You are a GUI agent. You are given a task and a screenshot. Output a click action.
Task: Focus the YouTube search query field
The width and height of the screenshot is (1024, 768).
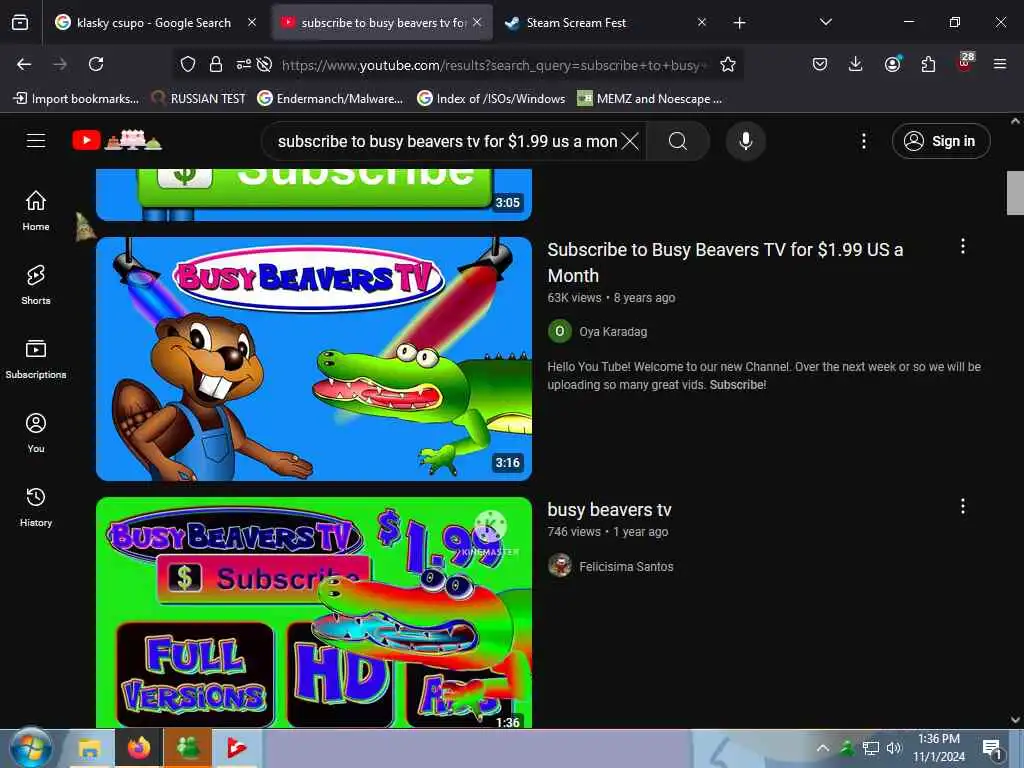tap(447, 141)
